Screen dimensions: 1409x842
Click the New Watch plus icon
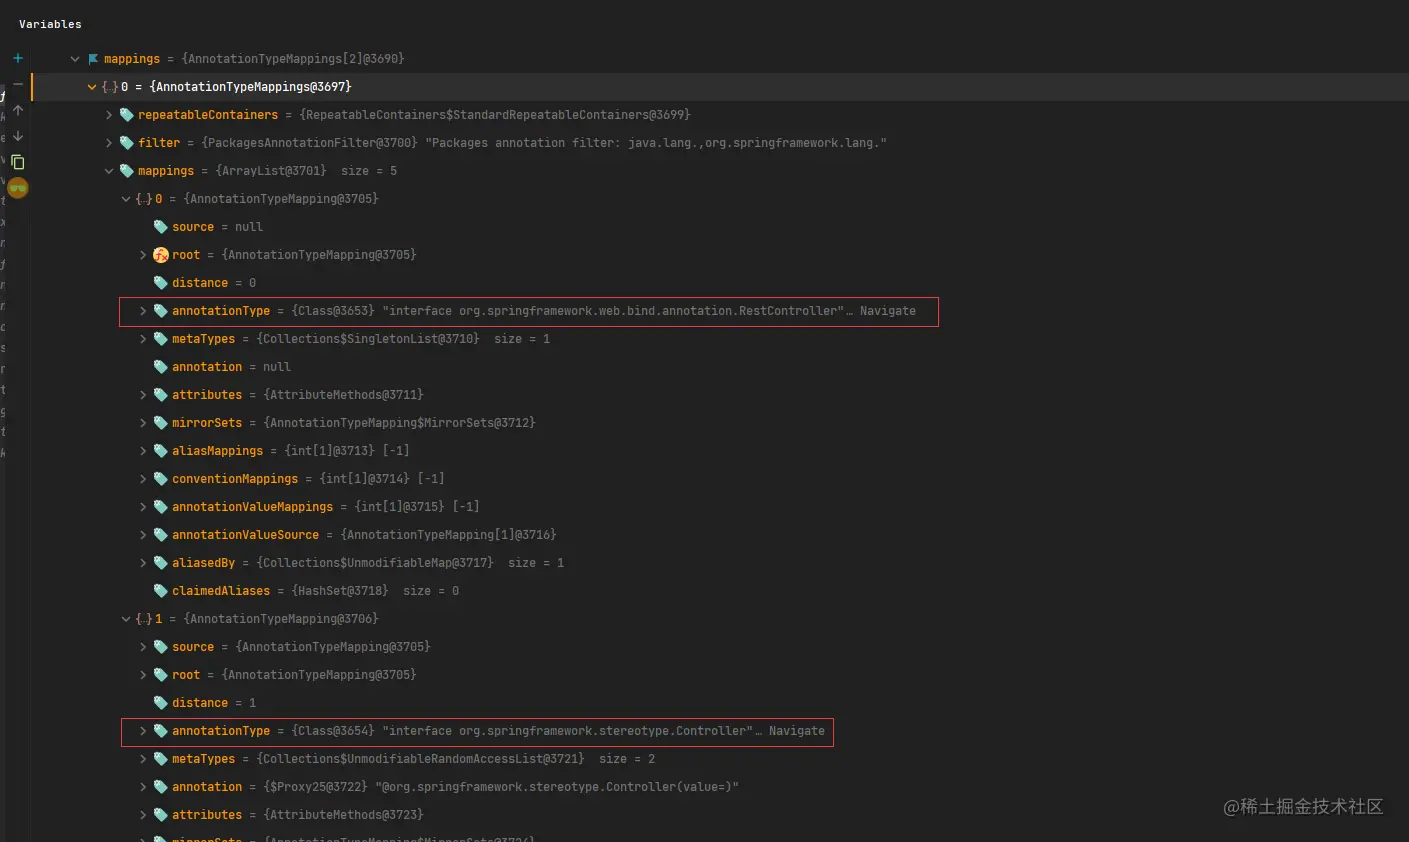coord(18,58)
